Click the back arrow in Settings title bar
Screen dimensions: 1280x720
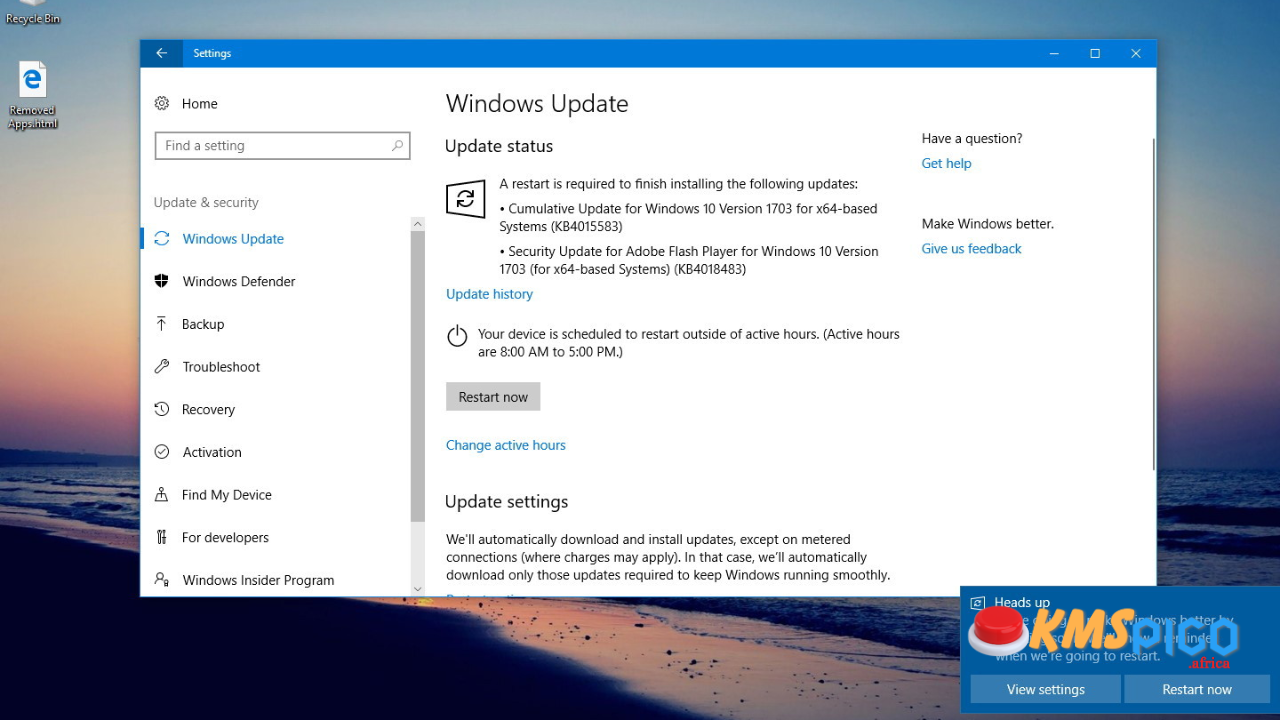click(161, 53)
